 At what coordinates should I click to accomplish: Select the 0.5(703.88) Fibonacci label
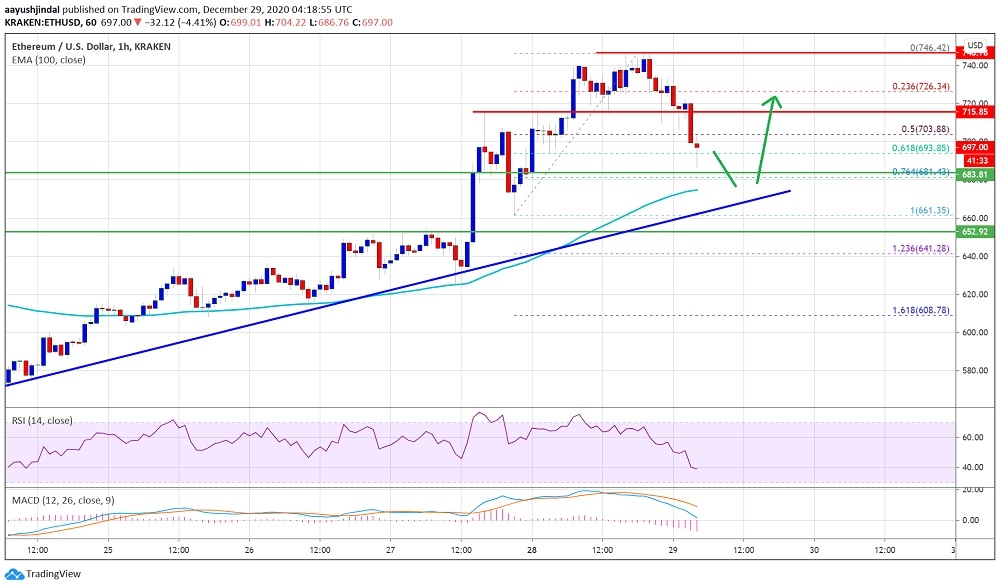point(925,129)
